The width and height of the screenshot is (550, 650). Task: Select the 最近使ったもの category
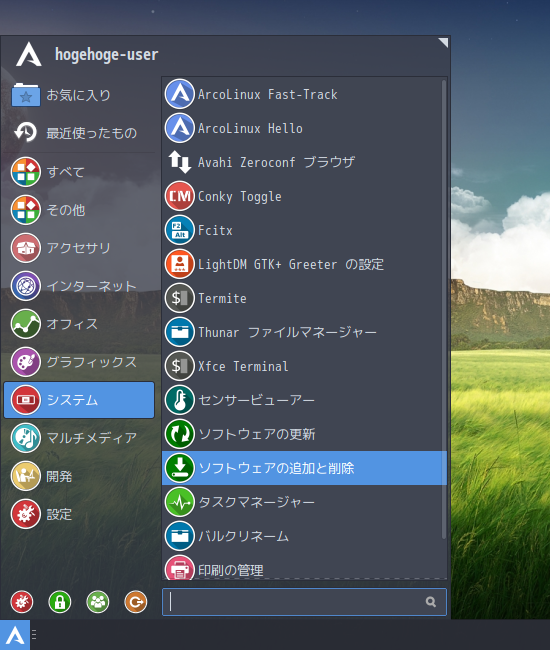click(x=79, y=133)
